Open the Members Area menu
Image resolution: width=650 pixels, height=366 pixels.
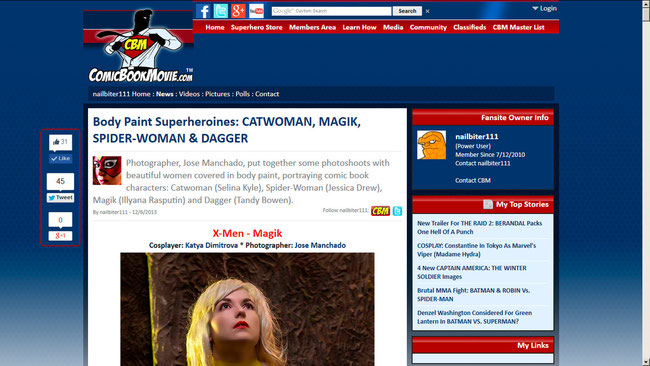tap(313, 27)
